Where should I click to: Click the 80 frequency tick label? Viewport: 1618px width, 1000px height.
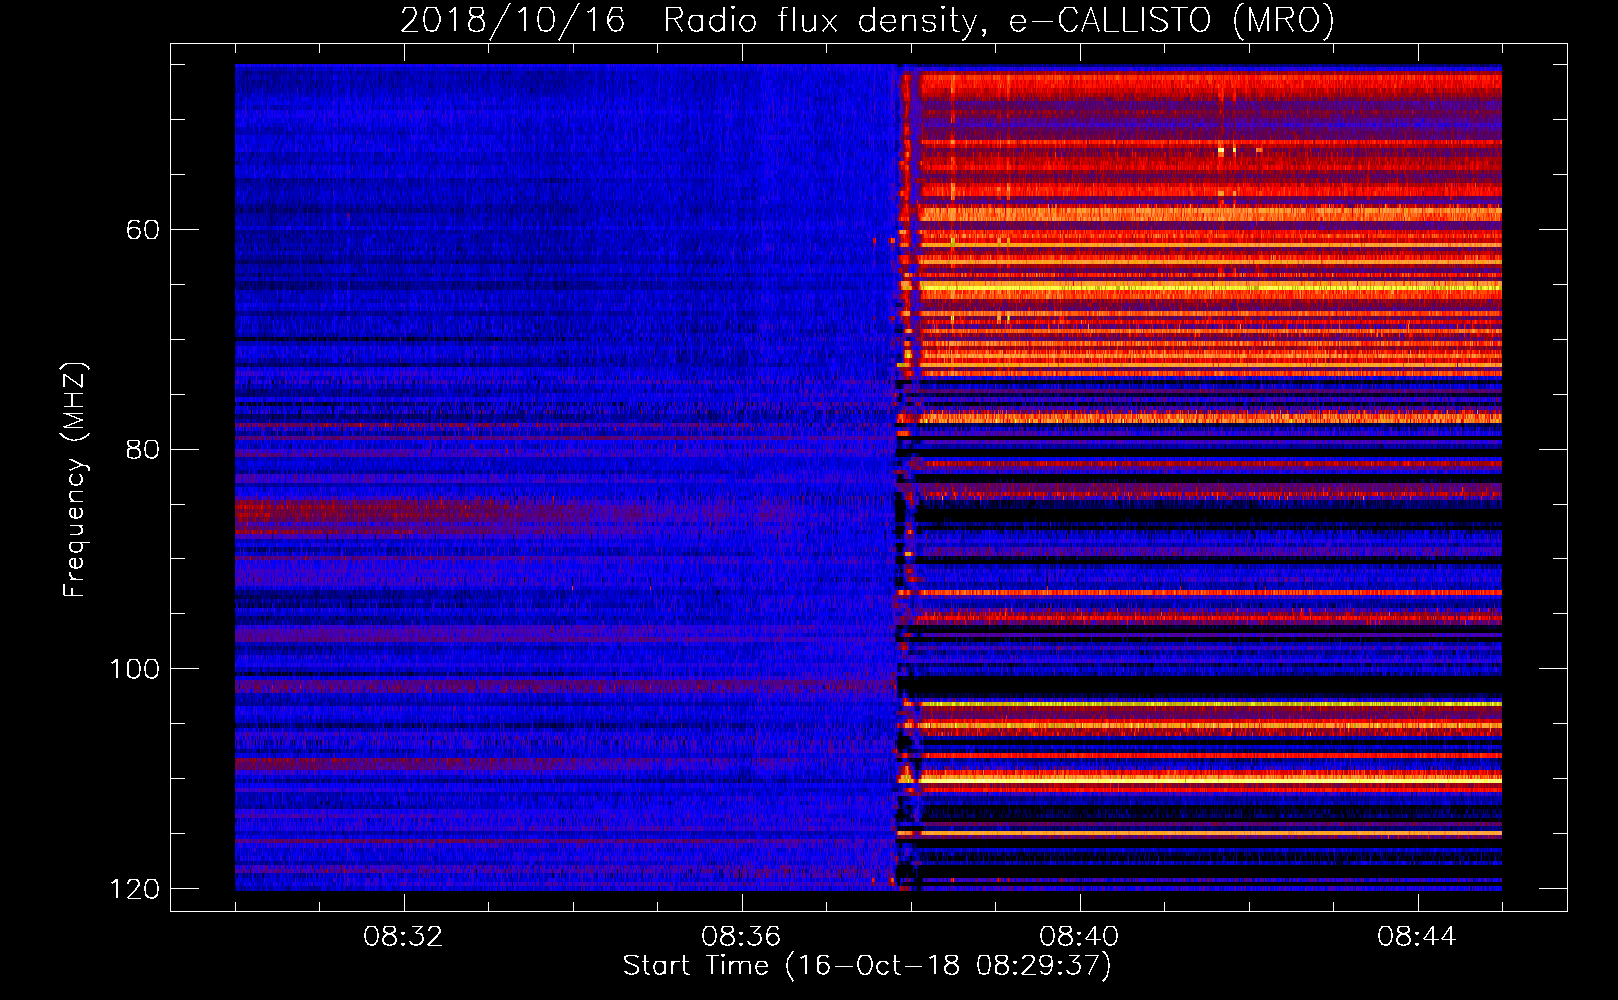pyautogui.click(x=143, y=449)
